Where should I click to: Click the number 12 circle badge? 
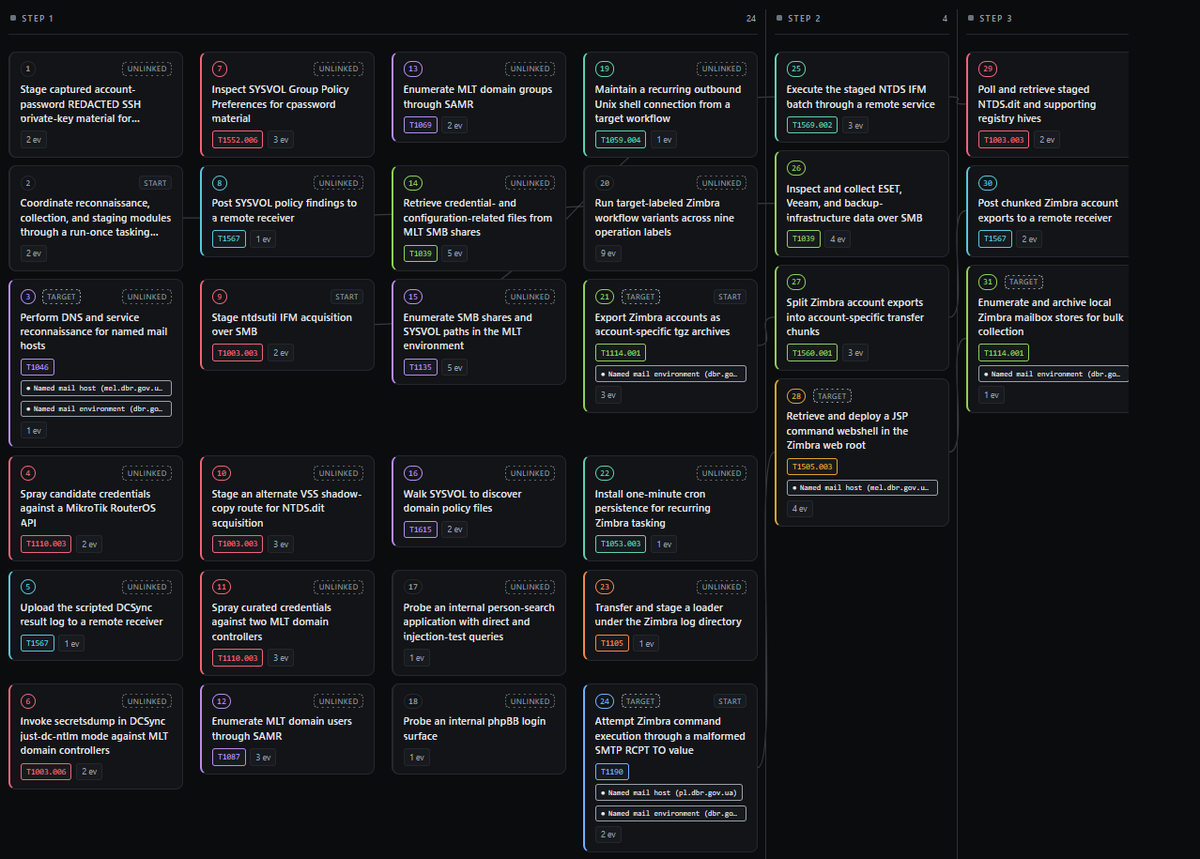click(220, 701)
